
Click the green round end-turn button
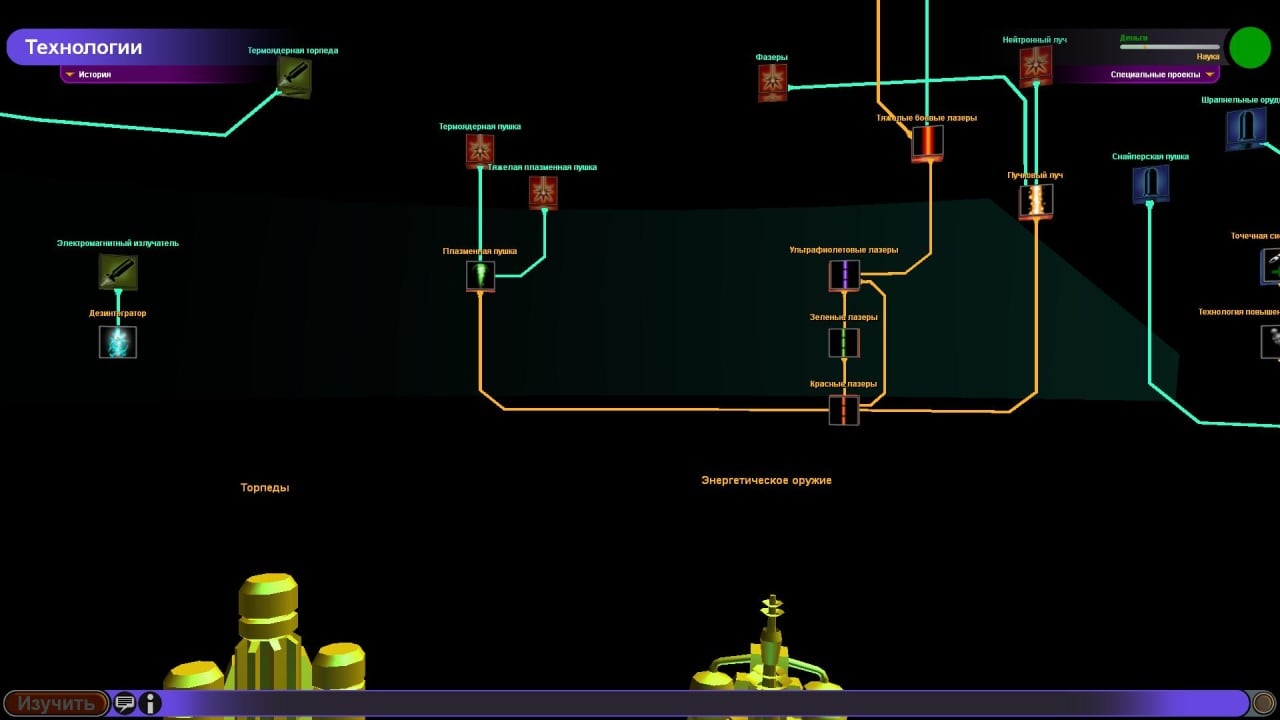click(1249, 47)
